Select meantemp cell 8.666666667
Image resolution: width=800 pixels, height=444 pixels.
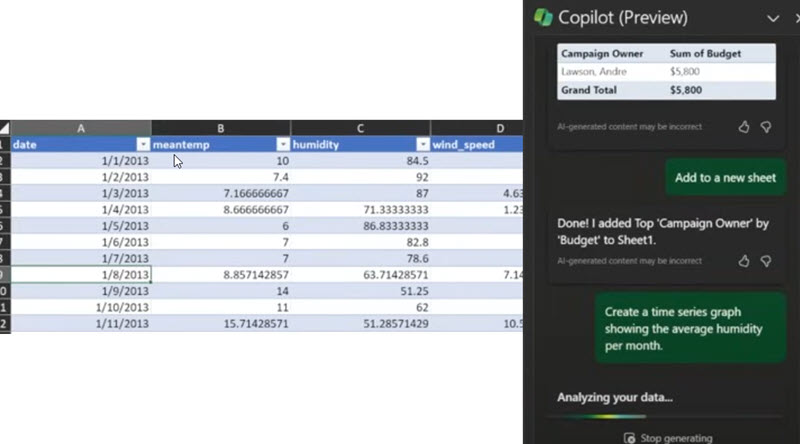coord(221,210)
